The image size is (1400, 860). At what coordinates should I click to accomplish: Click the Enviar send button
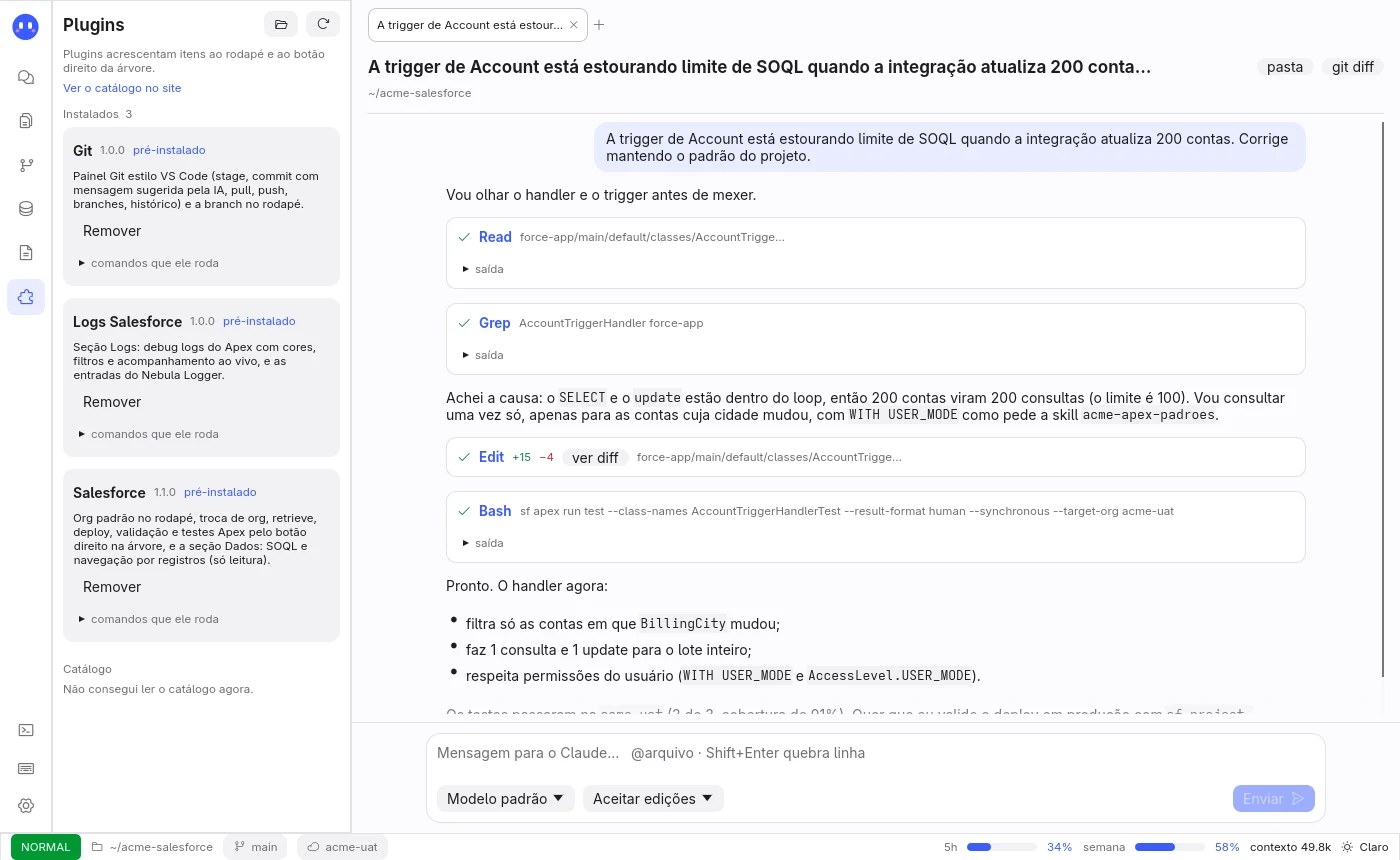(x=1273, y=799)
